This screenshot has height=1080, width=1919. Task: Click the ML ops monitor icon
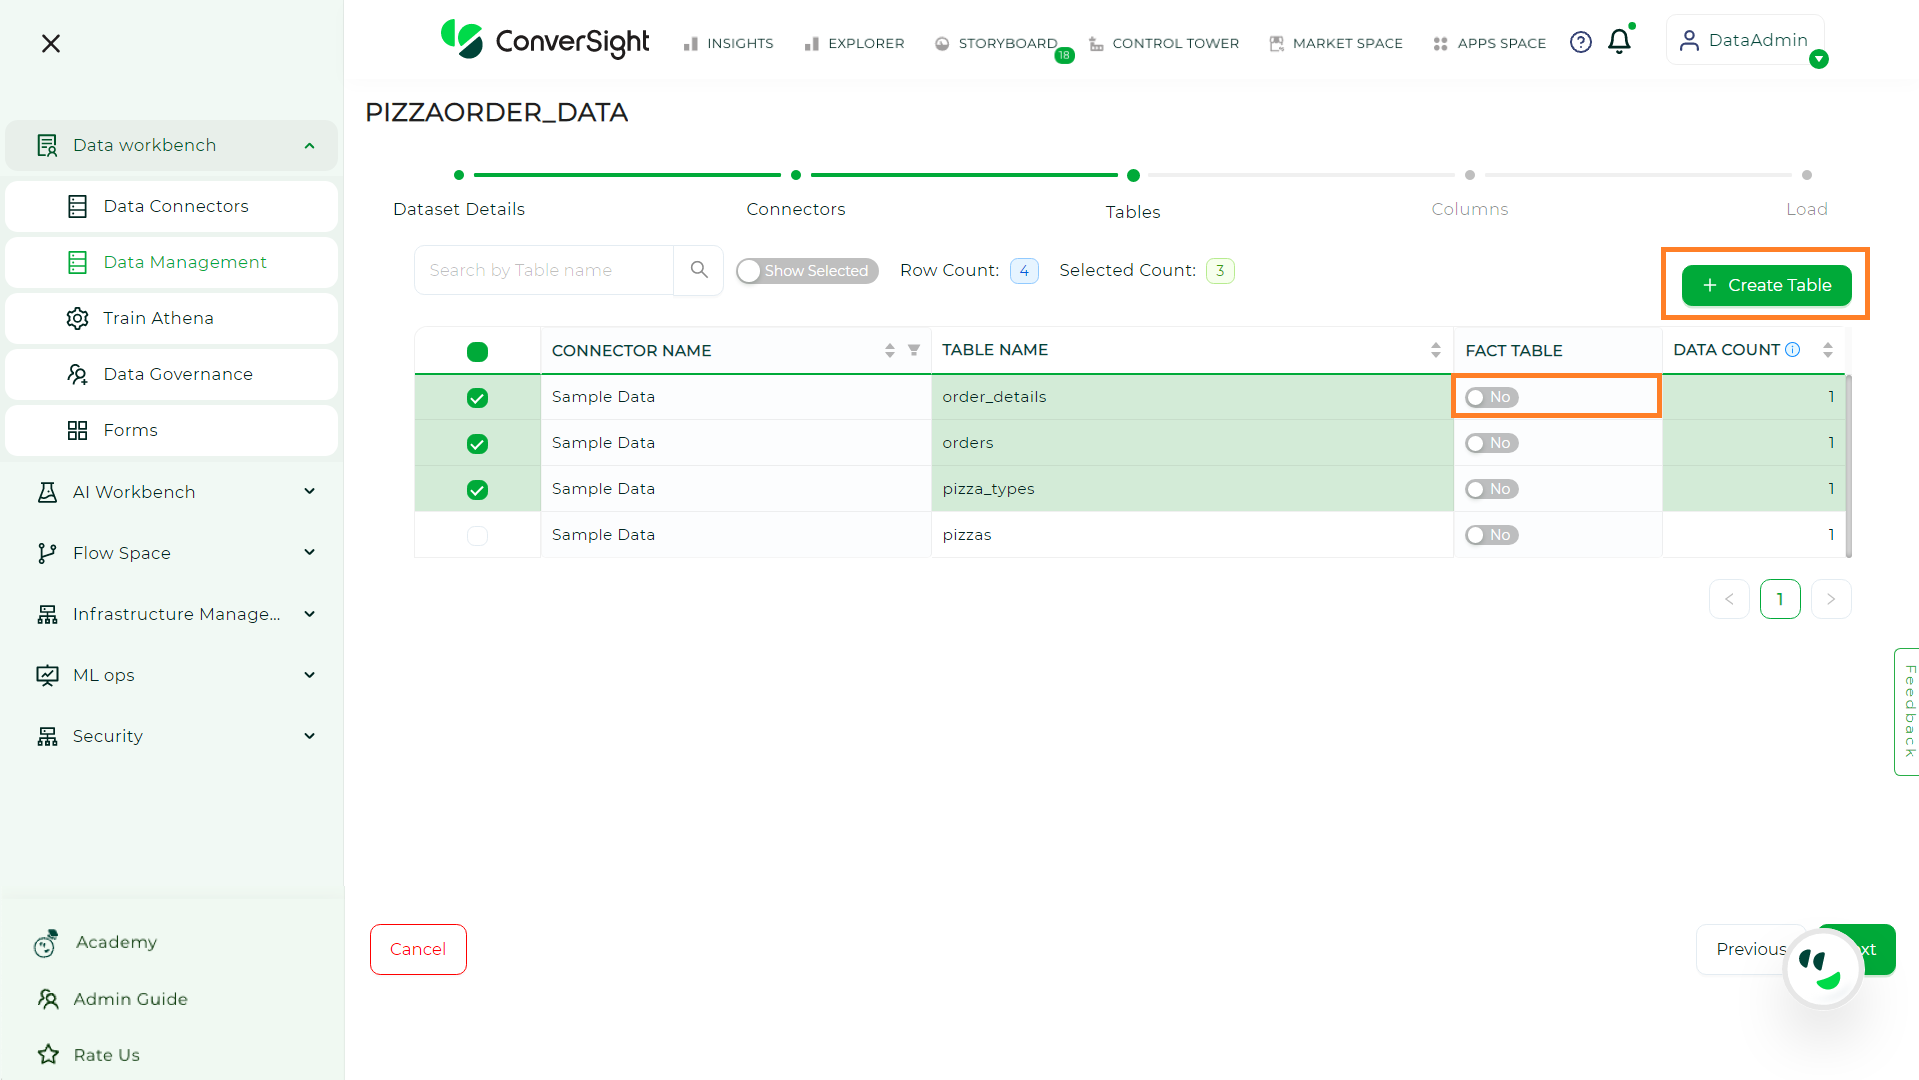click(x=47, y=675)
